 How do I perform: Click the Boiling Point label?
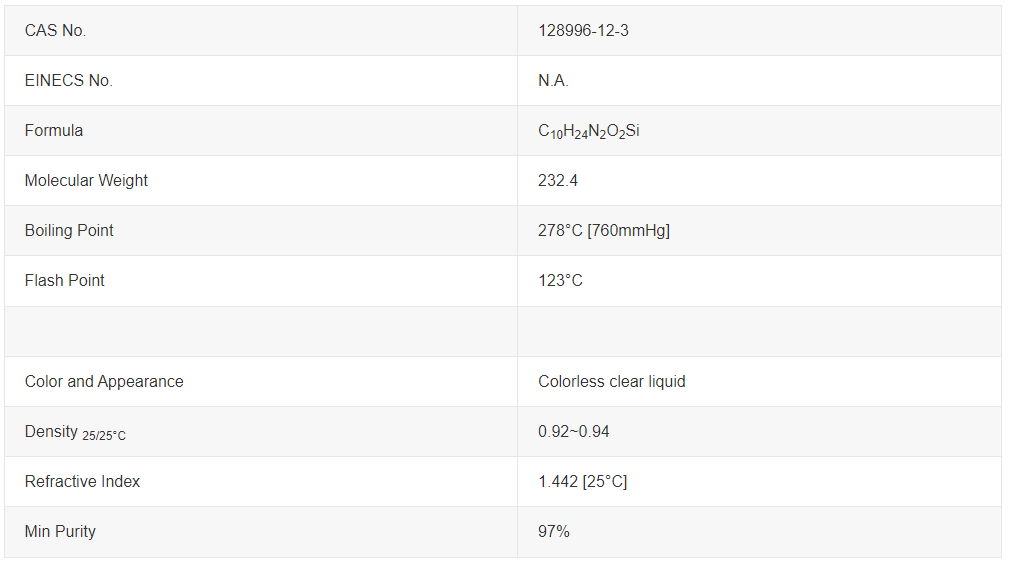[x=69, y=230]
